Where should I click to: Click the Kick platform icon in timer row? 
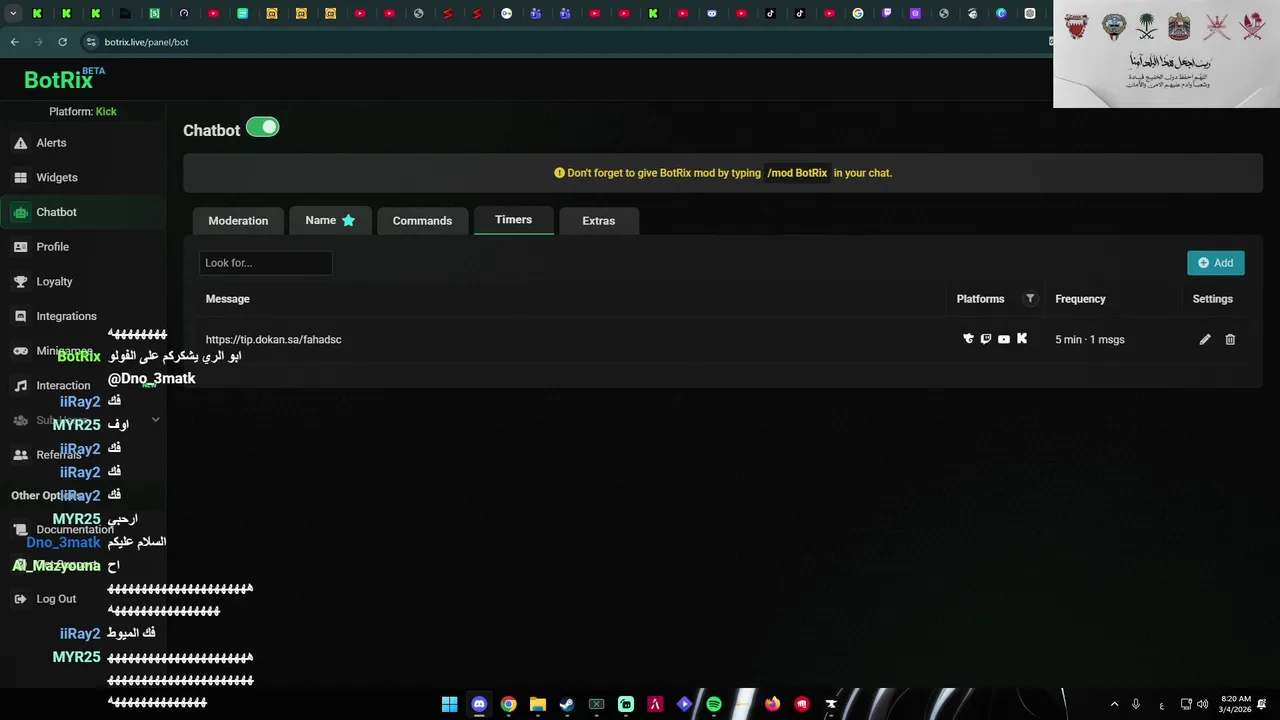(x=1022, y=339)
